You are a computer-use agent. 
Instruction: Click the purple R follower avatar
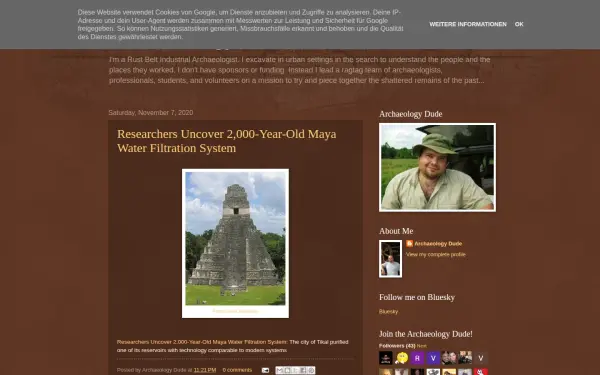[x=417, y=358]
